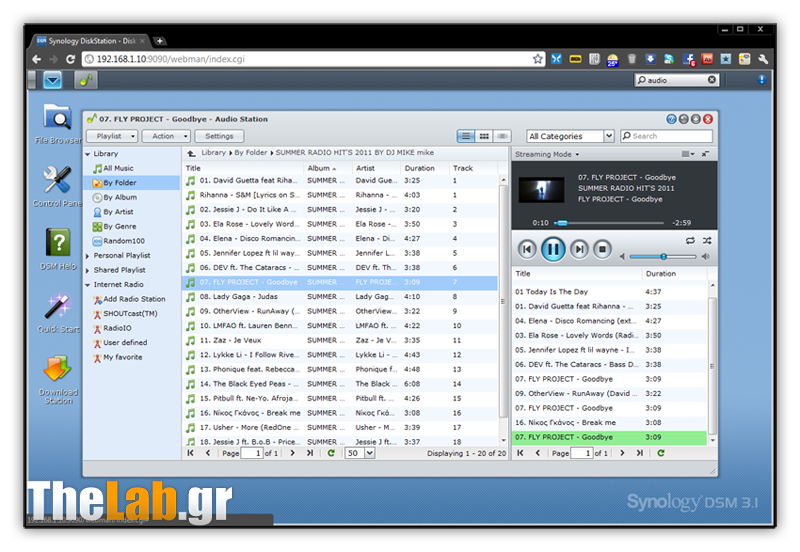Select All Music in the library

[113, 168]
